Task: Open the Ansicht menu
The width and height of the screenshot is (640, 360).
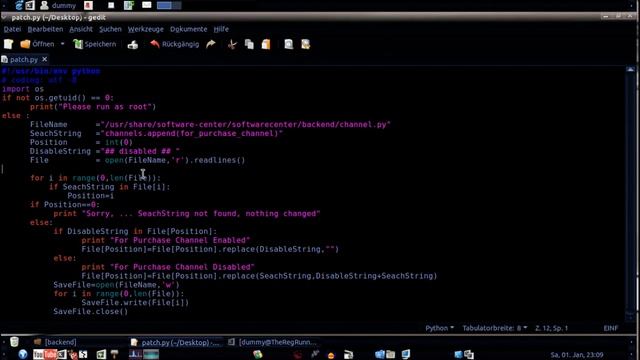Action: pyautogui.click(x=81, y=29)
